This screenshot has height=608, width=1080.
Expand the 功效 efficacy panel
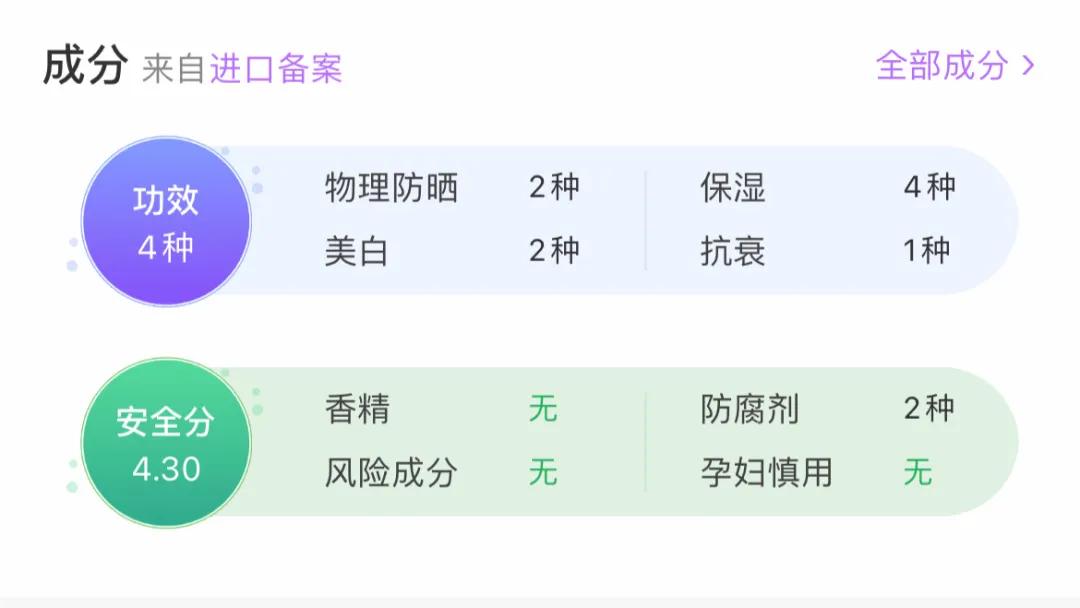(x=600, y=219)
